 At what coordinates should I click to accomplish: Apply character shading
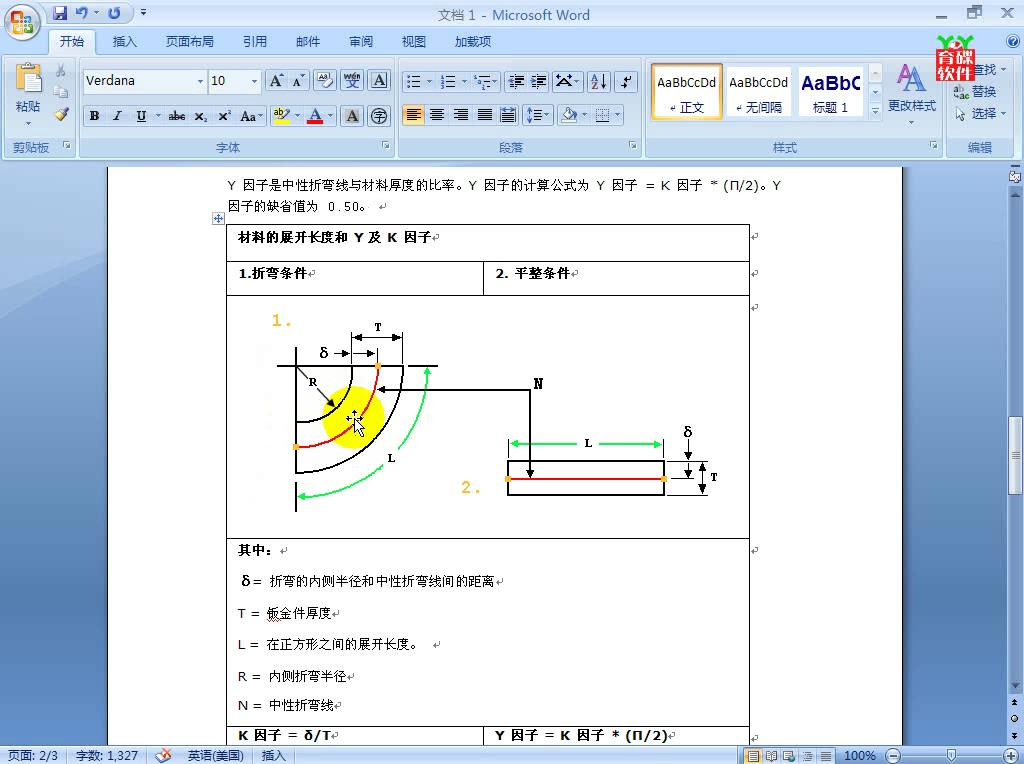click(352, 116)
